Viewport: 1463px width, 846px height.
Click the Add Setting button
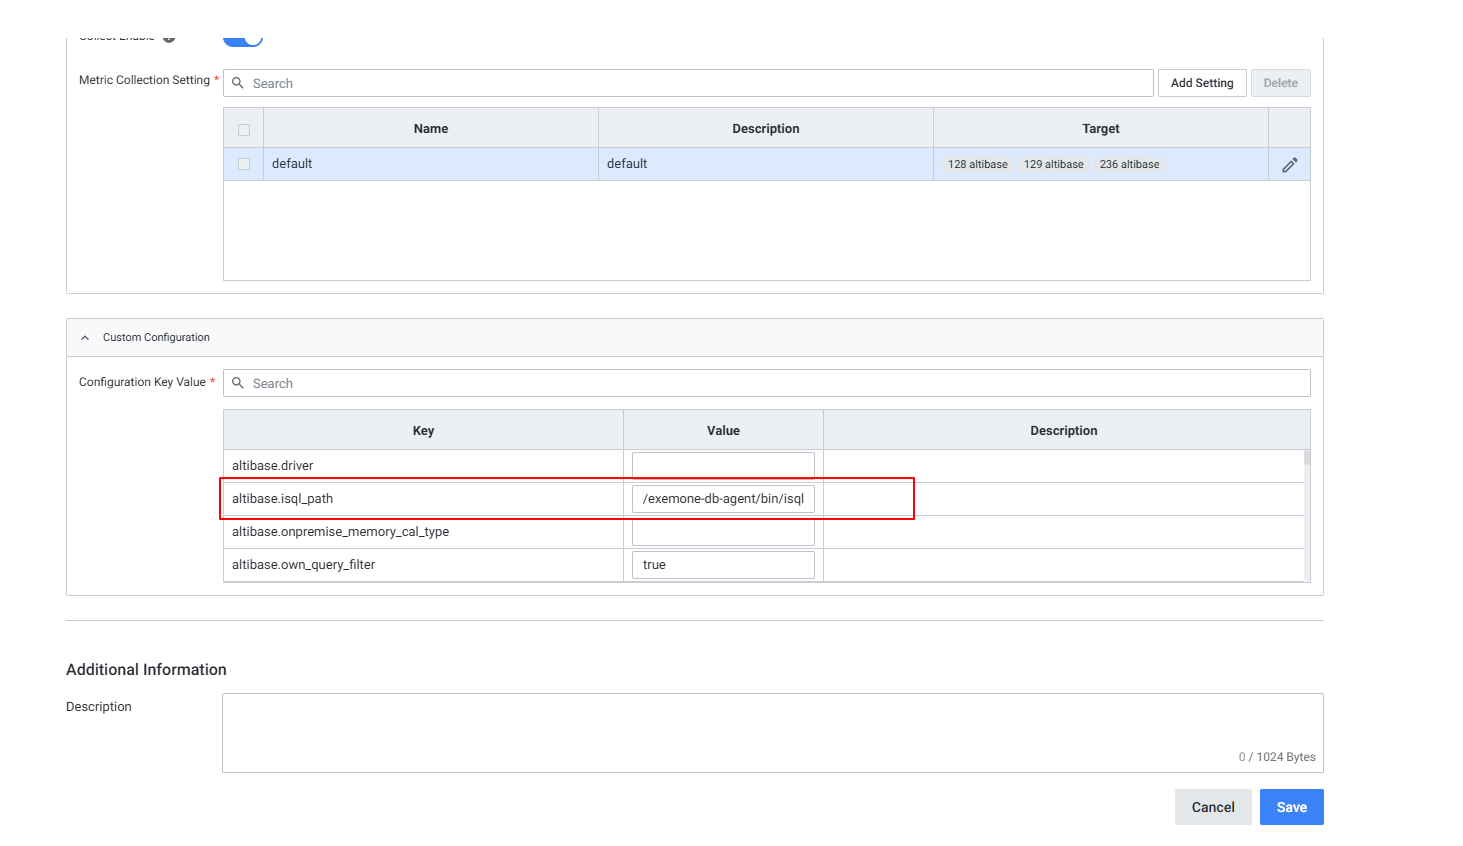point(1202,83)
